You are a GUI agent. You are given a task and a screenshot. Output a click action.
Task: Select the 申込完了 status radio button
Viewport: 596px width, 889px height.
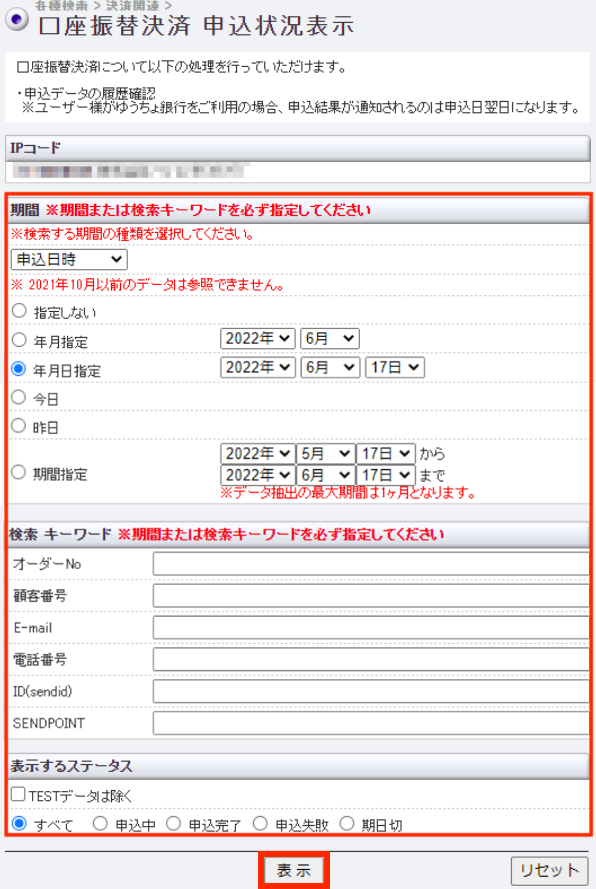pyautogui.click(x=174, y=823)
